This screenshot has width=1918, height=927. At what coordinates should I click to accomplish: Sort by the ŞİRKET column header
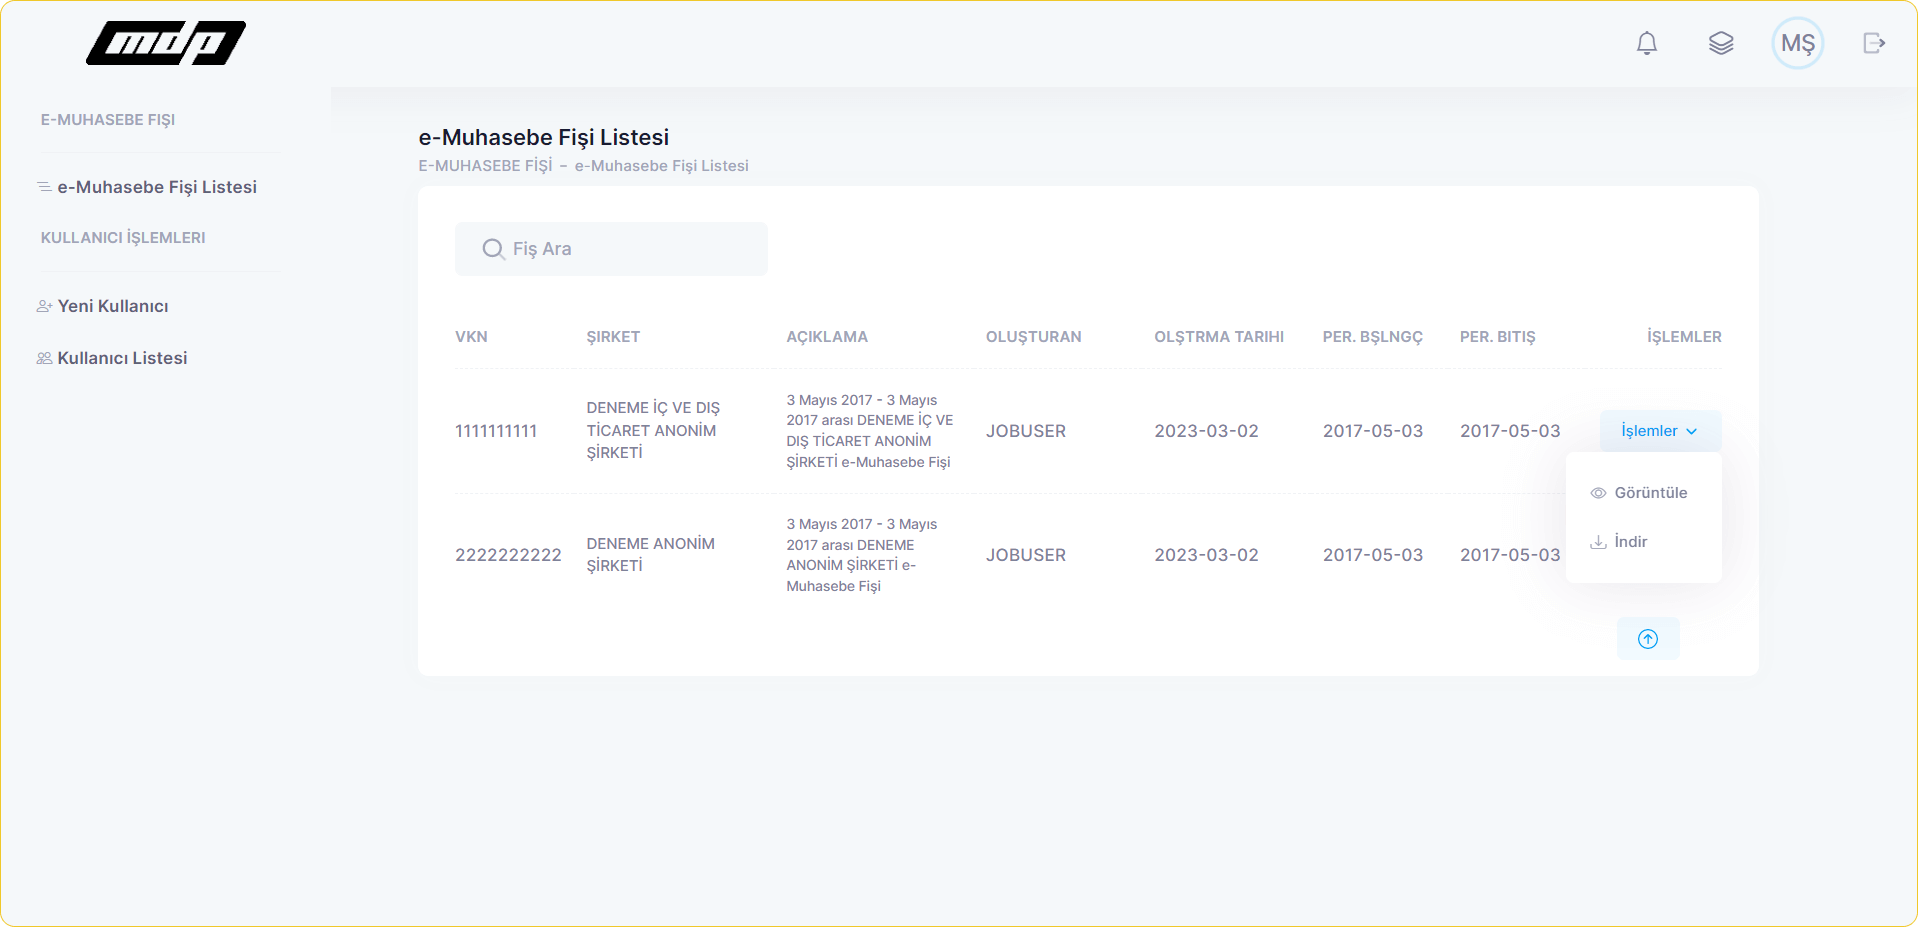613,337
